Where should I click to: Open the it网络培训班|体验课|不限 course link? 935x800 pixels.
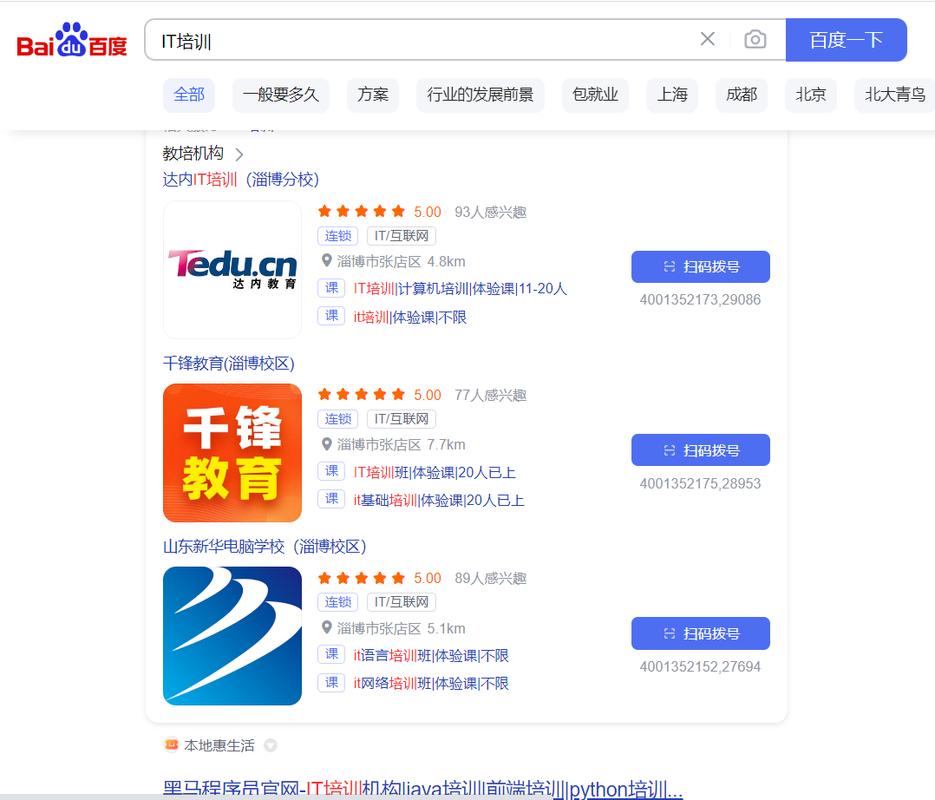coord(431,684)
